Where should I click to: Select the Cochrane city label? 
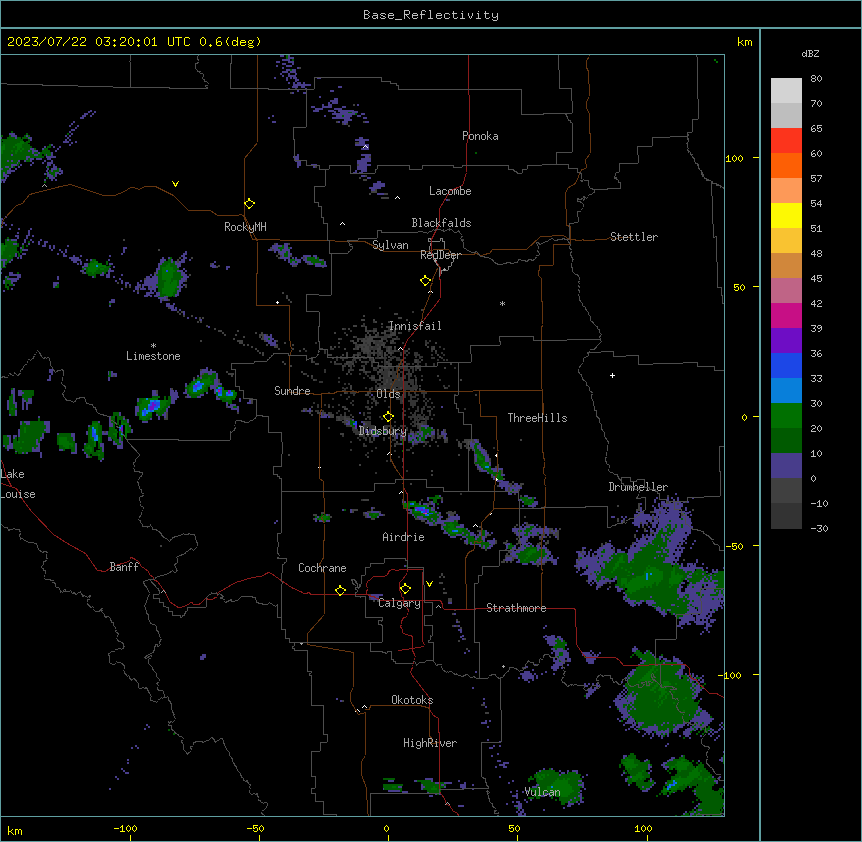(x=322, y=568)
